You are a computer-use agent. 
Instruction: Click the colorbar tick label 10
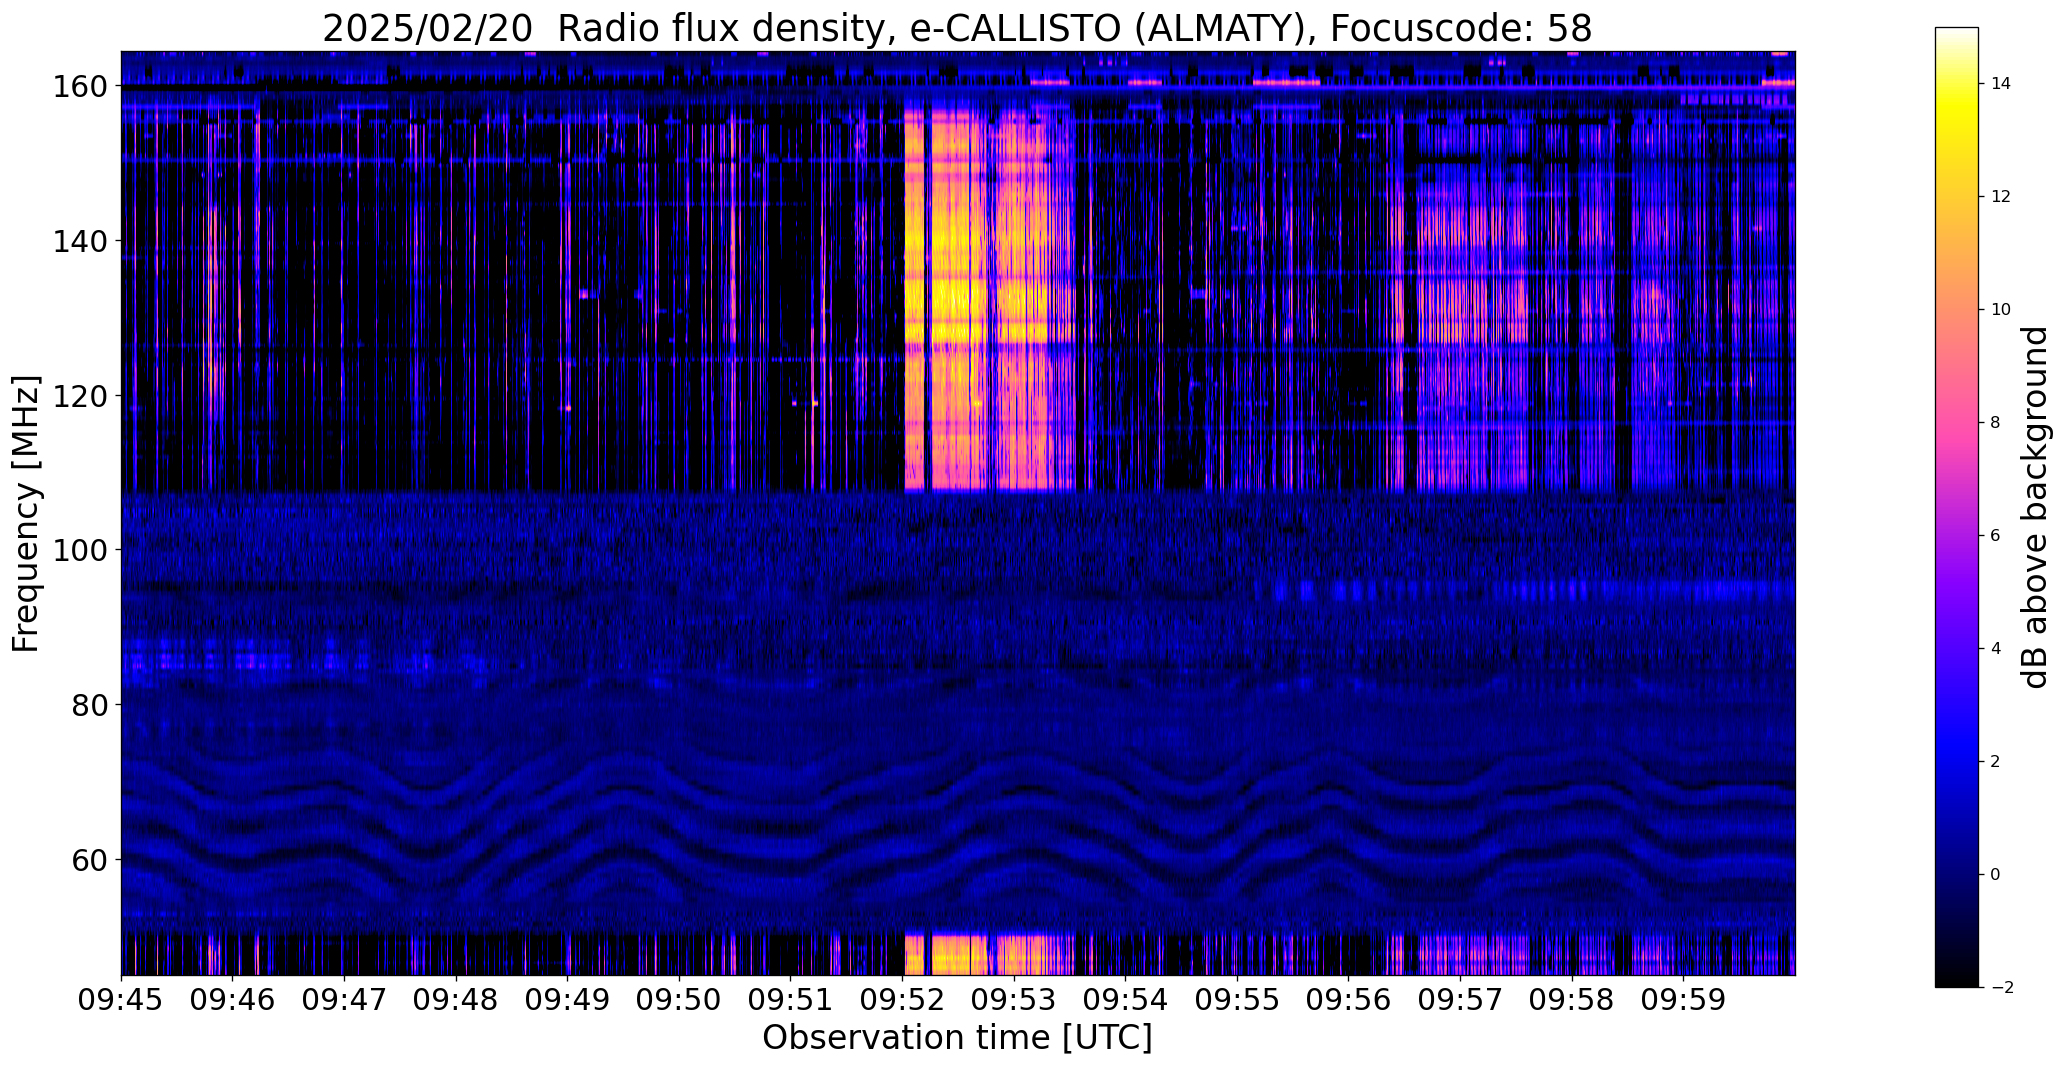click(x=2001, y=310)
